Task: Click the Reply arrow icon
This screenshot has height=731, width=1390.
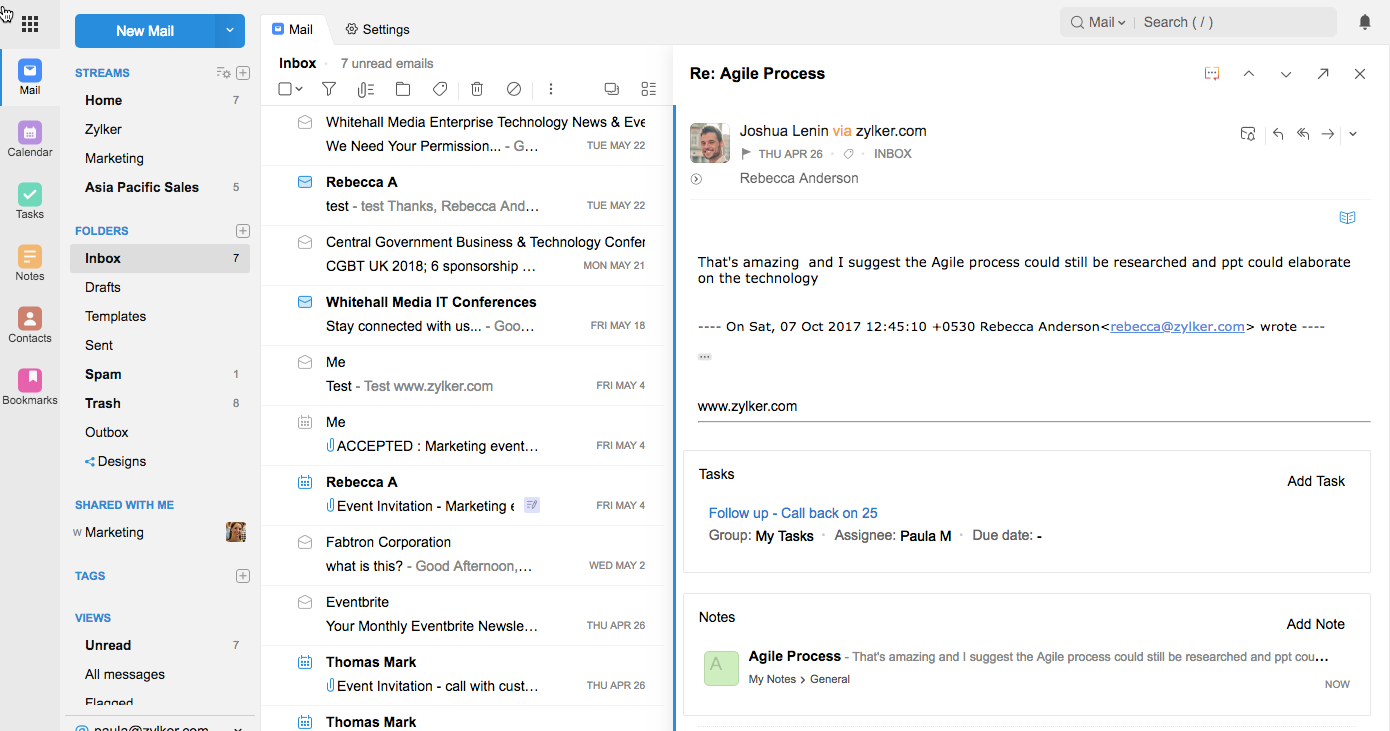Action: coord(1278,134)
